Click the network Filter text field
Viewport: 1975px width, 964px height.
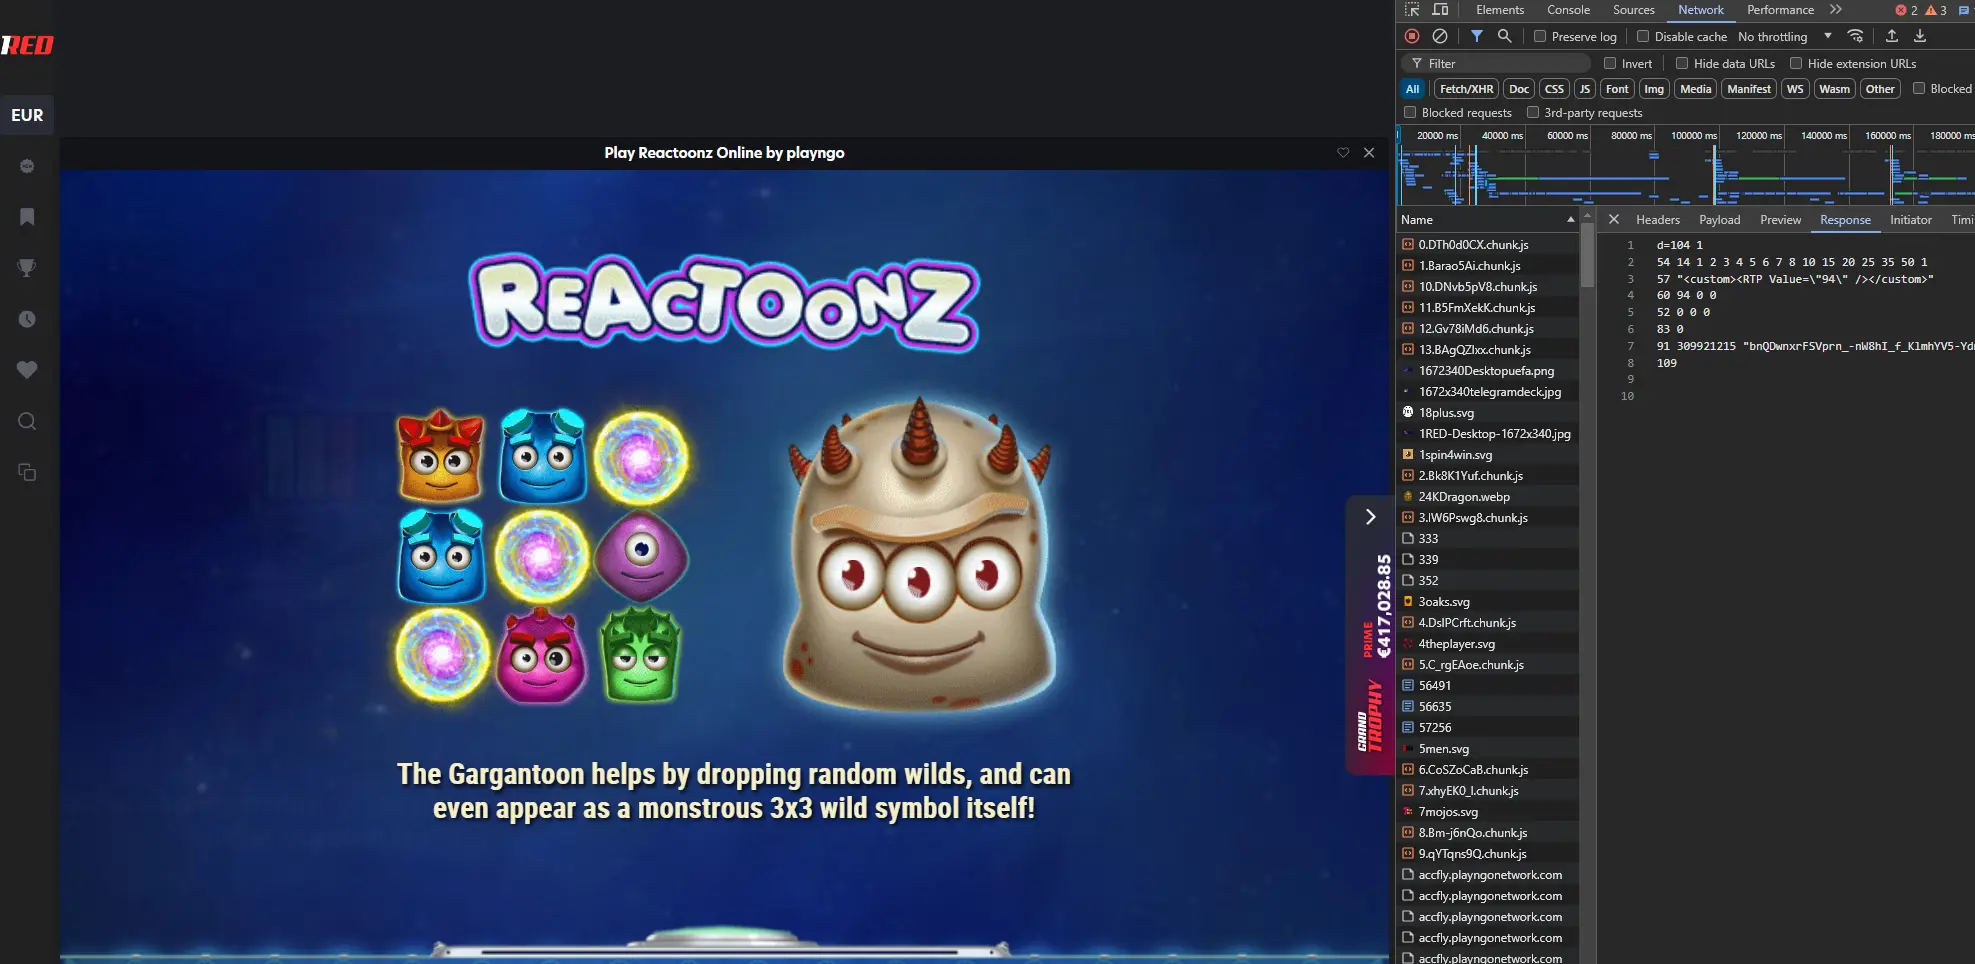click(1497, 63)
